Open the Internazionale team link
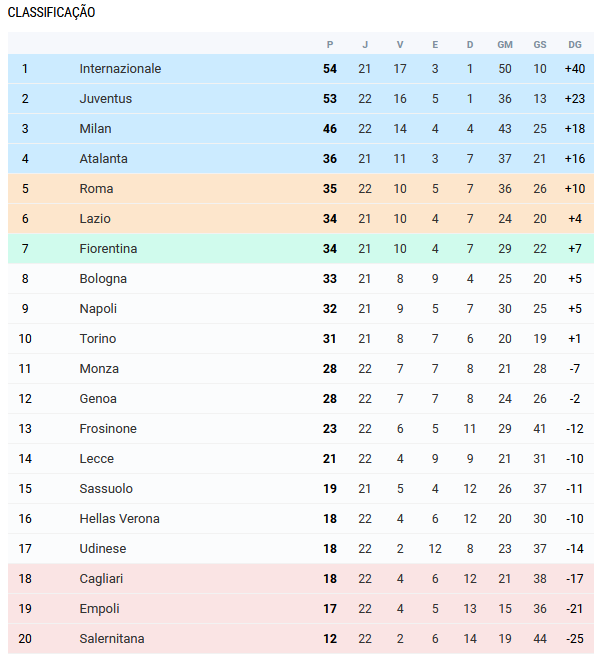Screen dimensions: 594x656 120,69
